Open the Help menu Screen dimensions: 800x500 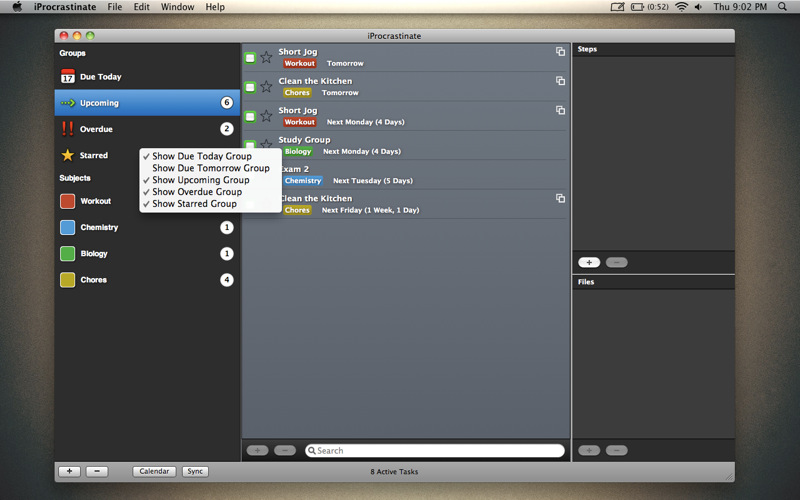click(215, 7)
